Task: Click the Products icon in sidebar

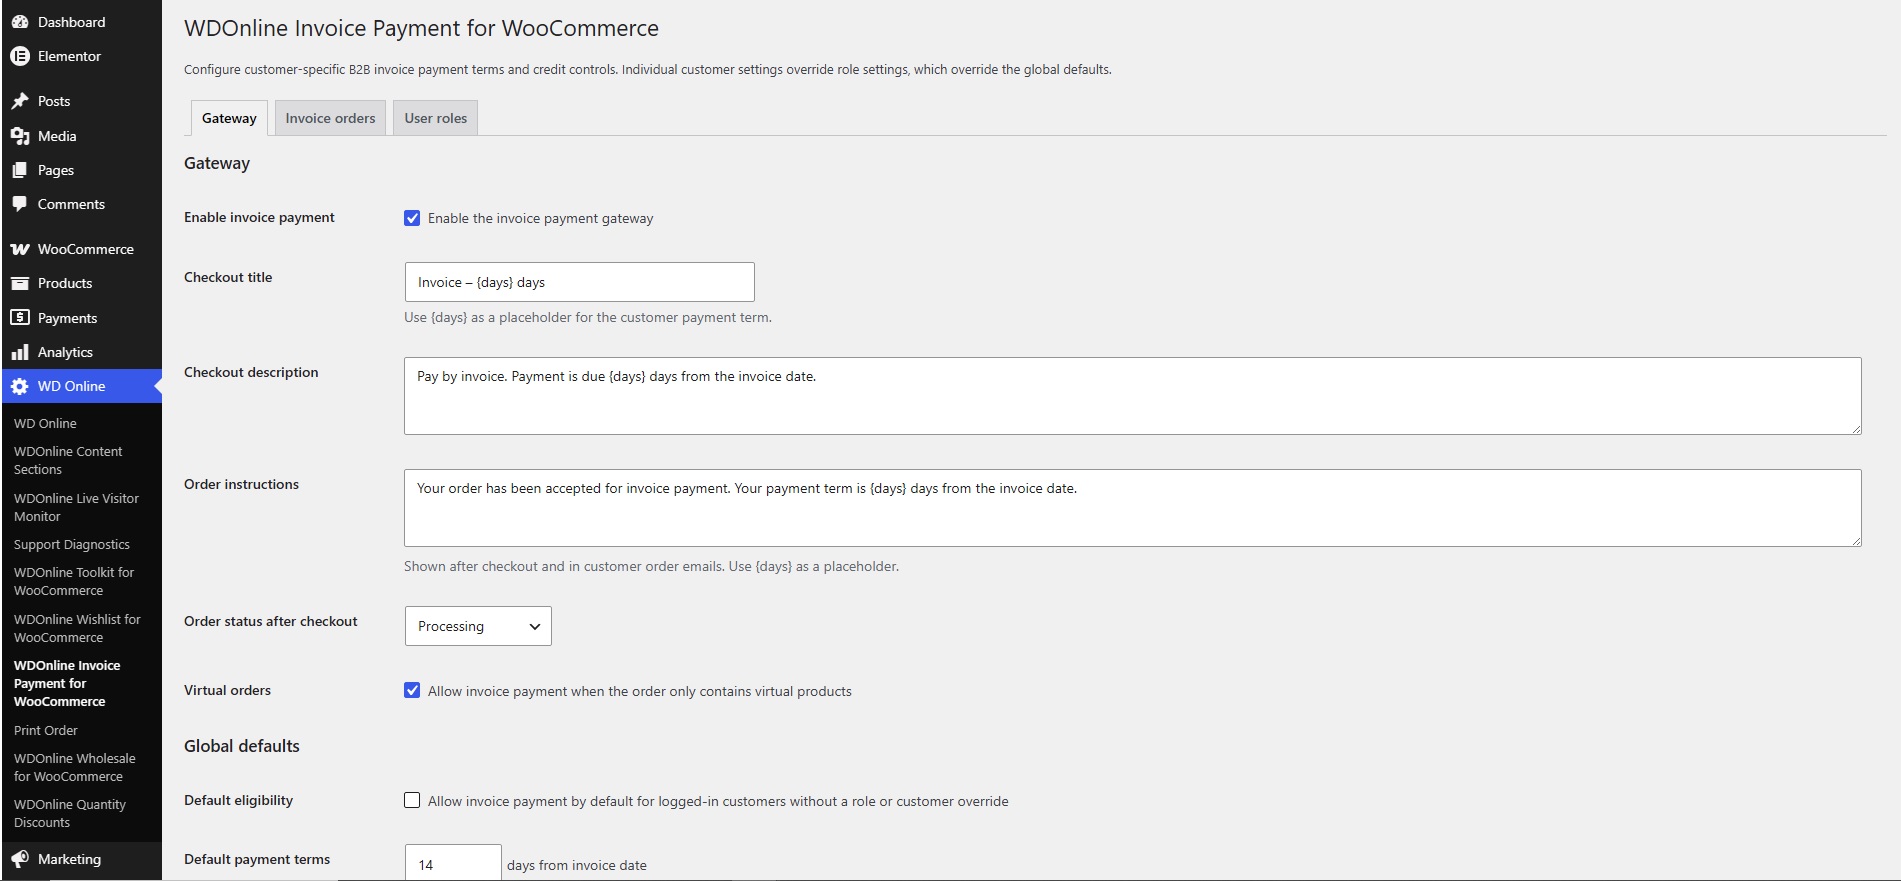Action: 20,283
